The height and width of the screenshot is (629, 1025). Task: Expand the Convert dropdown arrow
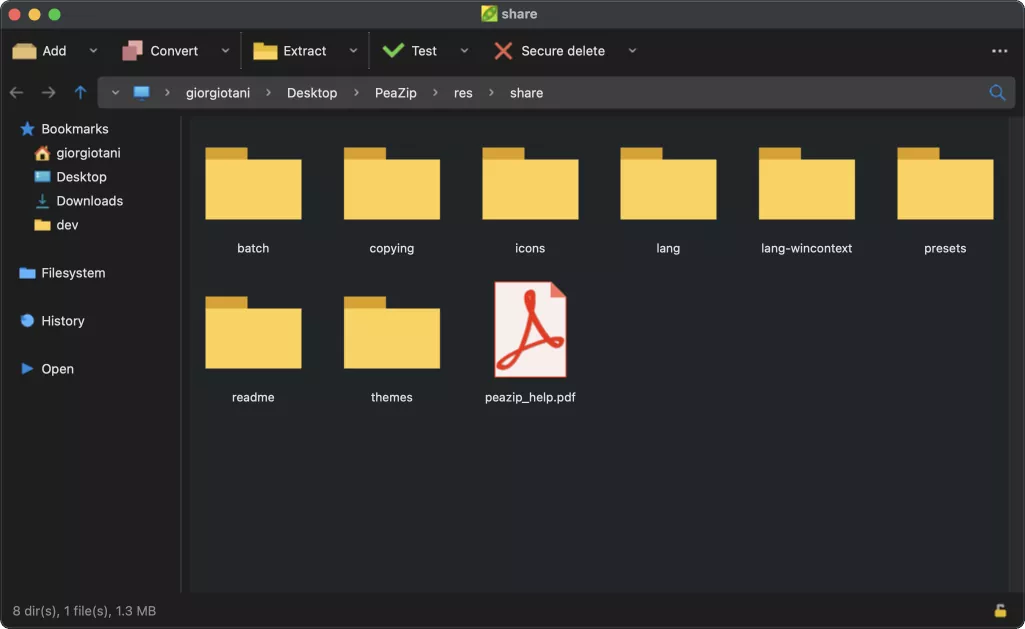coord(225,51)
